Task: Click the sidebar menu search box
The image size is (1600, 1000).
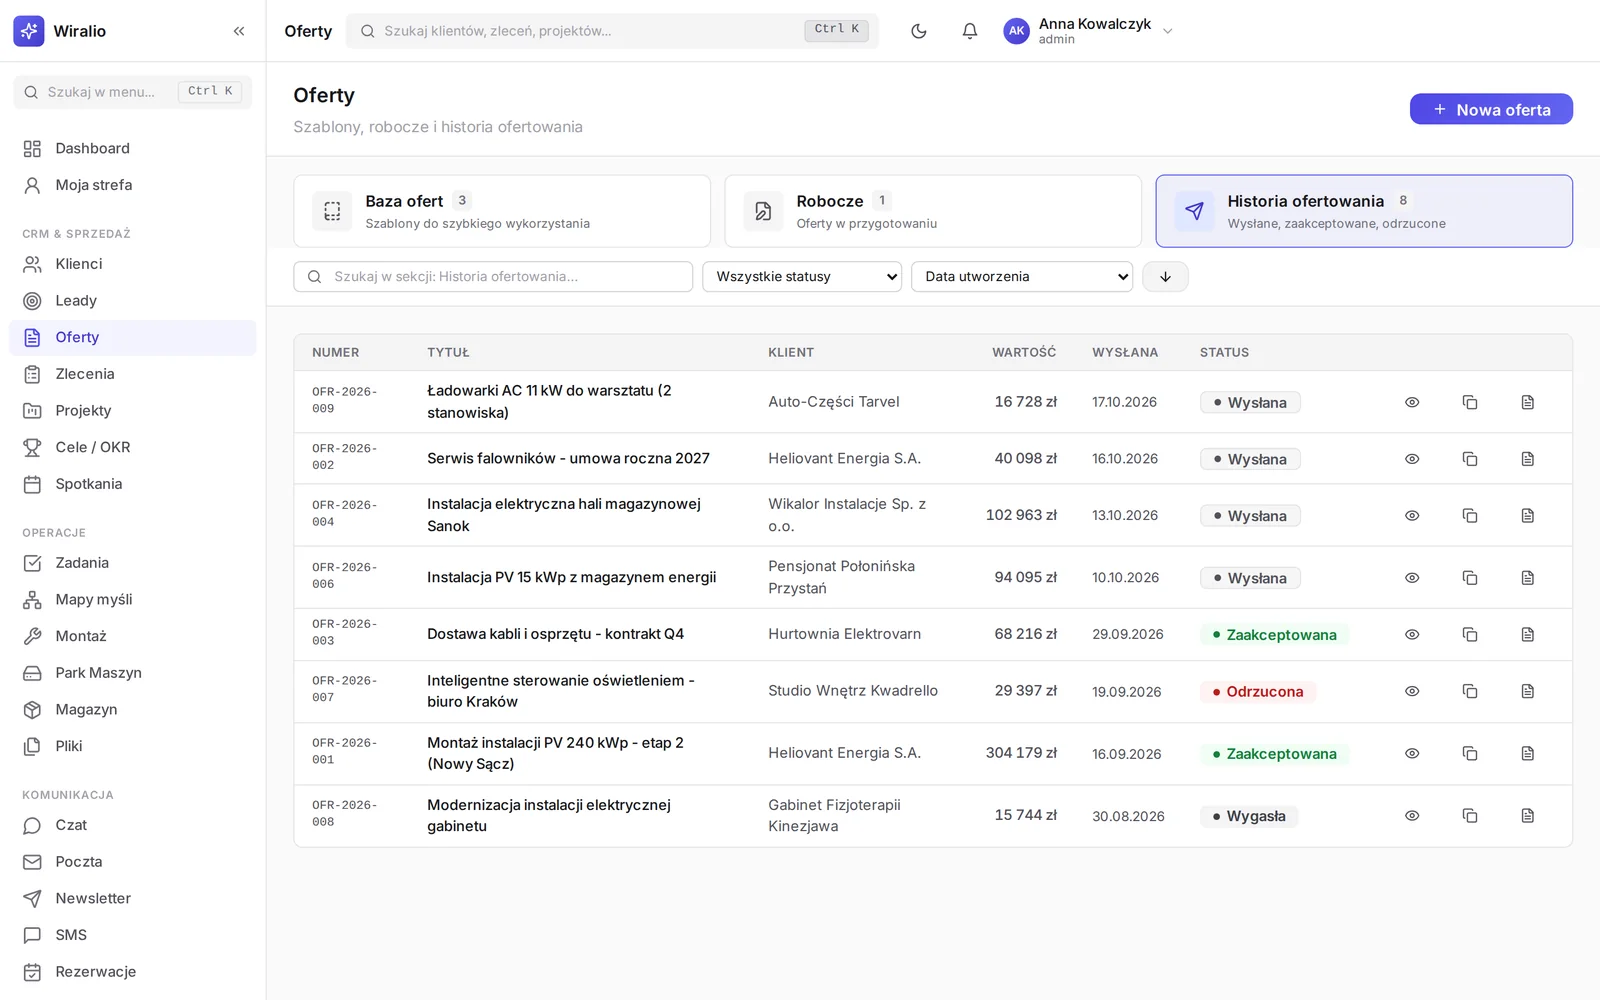Action: point(132,92)
